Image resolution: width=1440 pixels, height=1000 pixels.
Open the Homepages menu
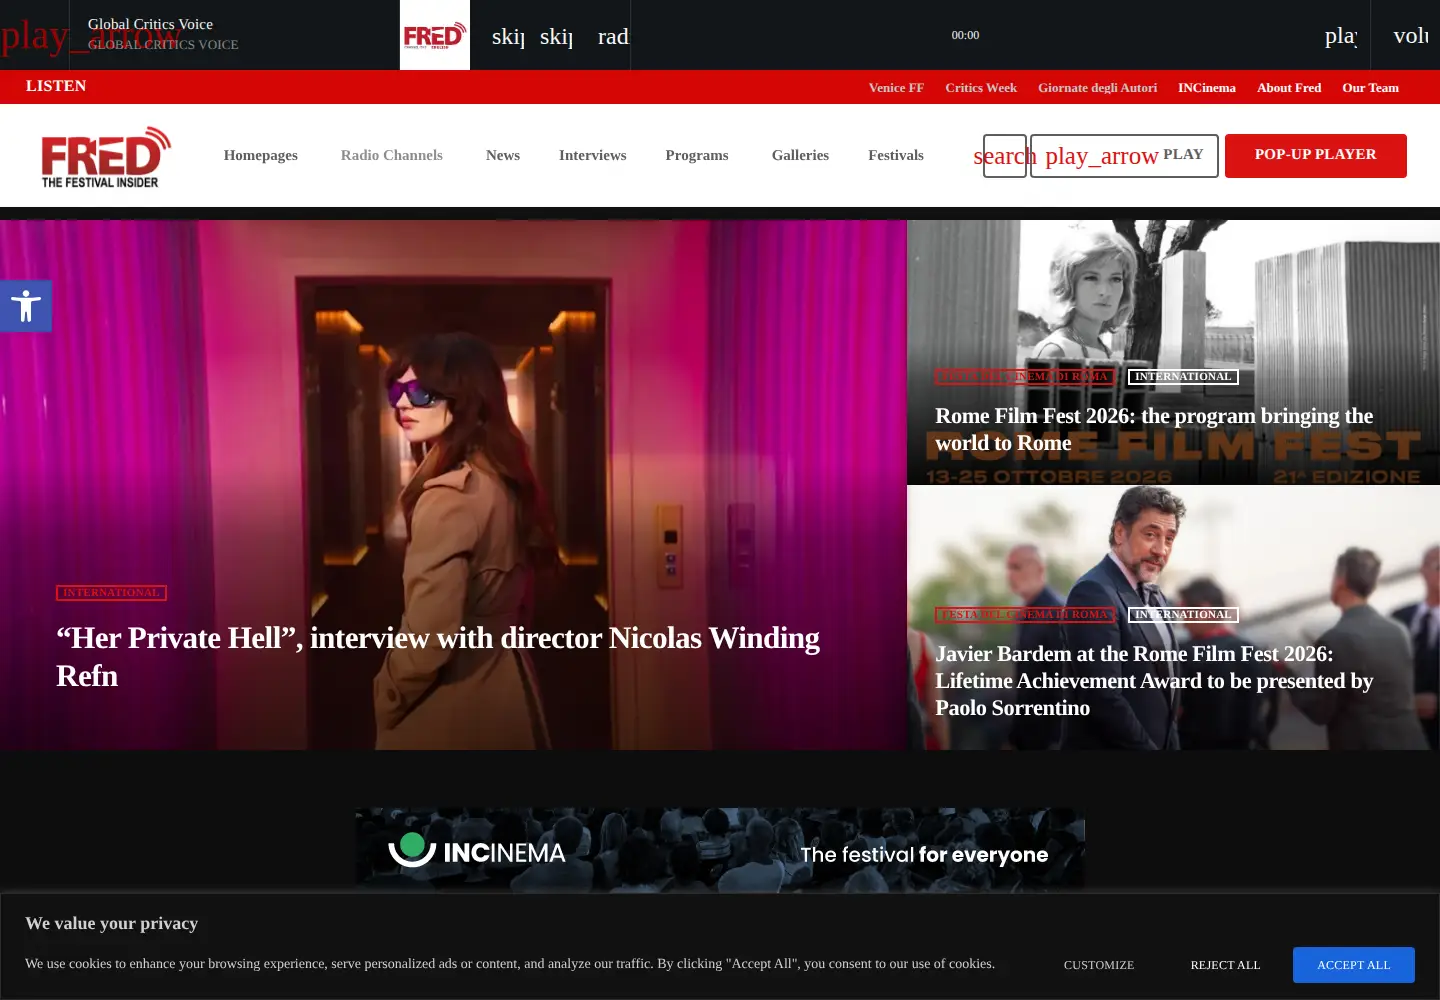pyautogui.click(x=261, y=155)
